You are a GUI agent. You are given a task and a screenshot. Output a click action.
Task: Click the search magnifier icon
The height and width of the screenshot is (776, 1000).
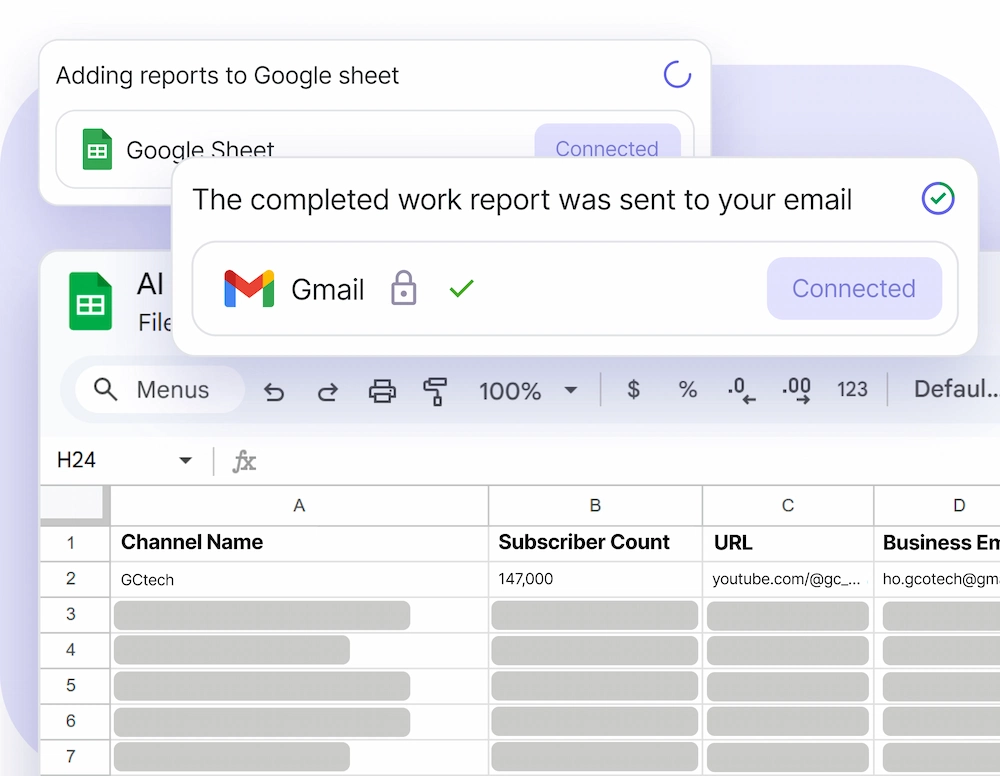105,389
